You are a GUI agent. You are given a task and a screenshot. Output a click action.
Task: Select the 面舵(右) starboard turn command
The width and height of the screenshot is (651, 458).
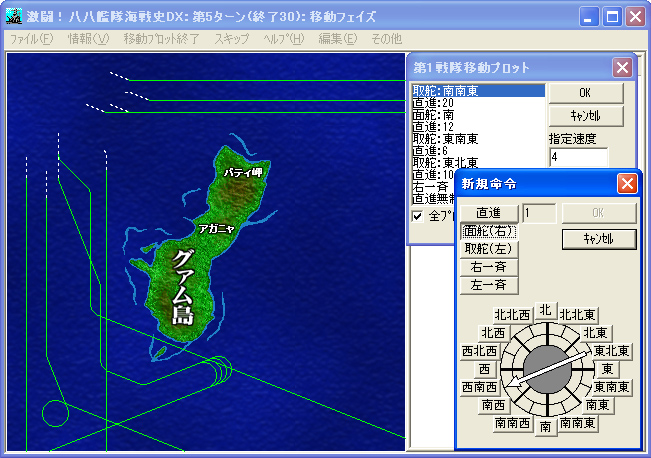(x=489, y=231)
